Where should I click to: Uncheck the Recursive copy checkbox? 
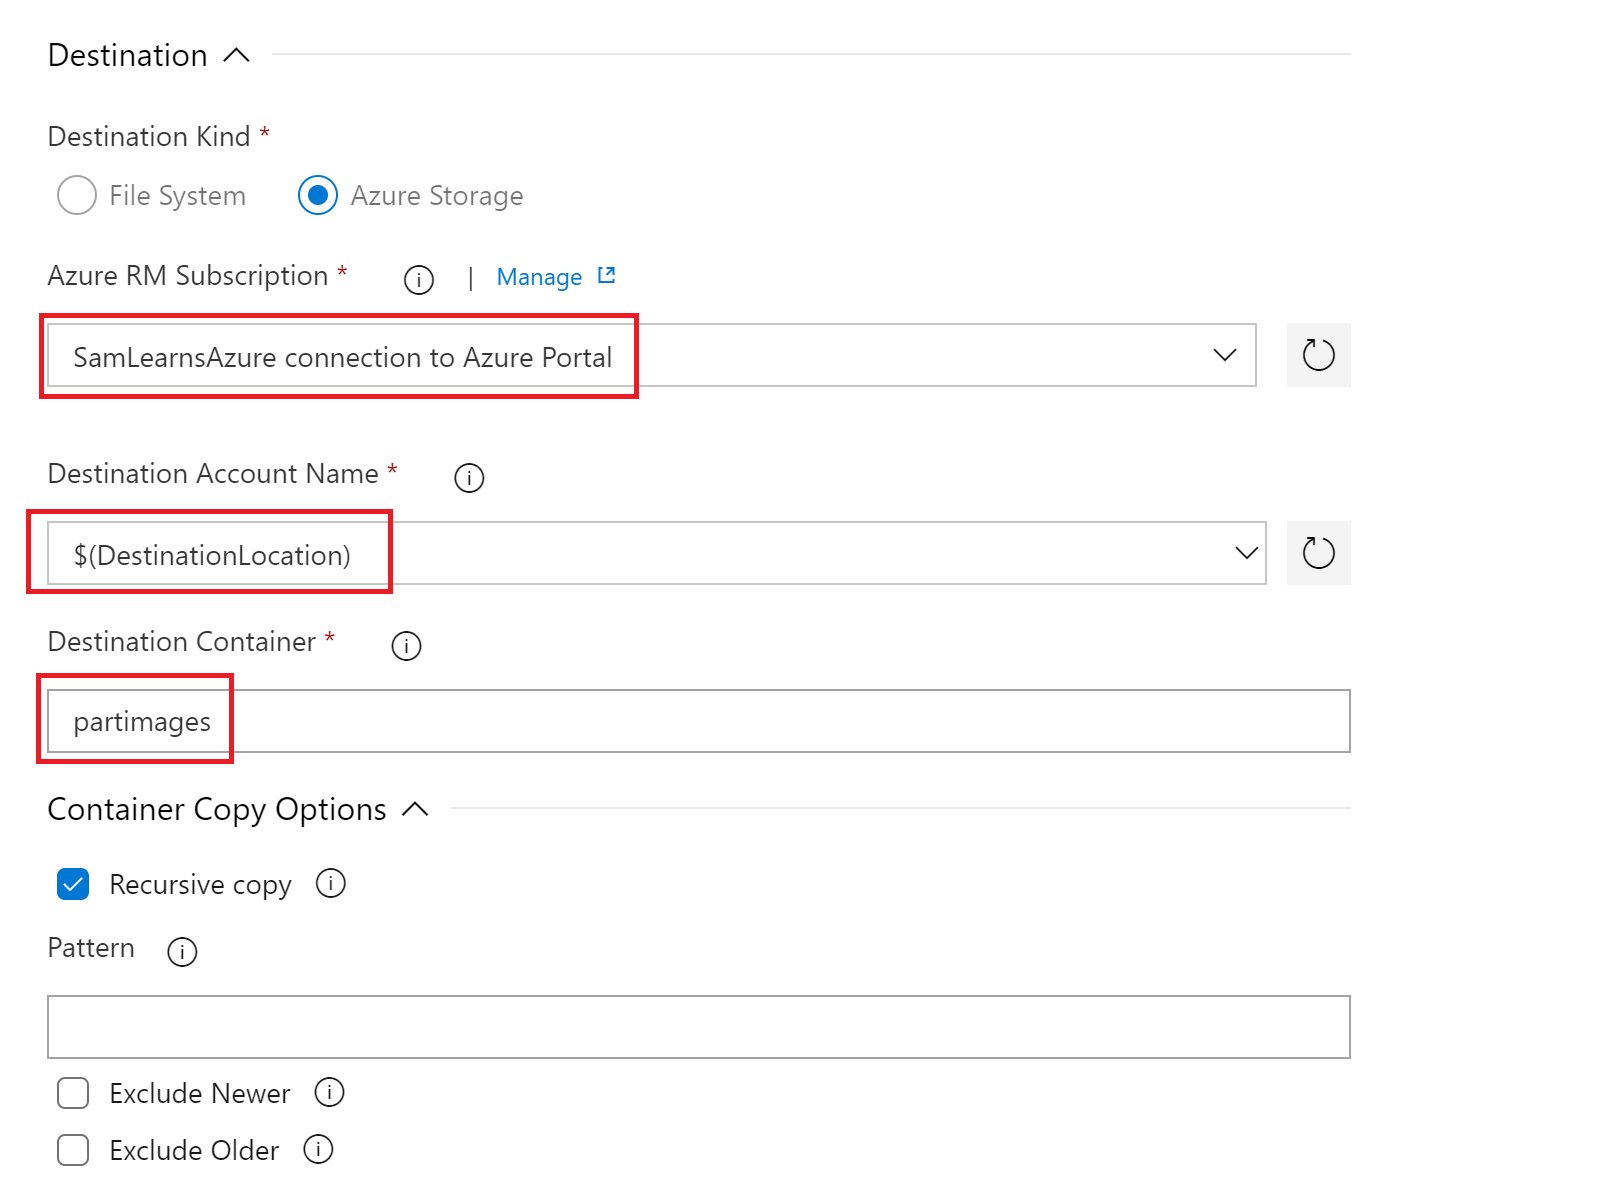tap(73, 885)
